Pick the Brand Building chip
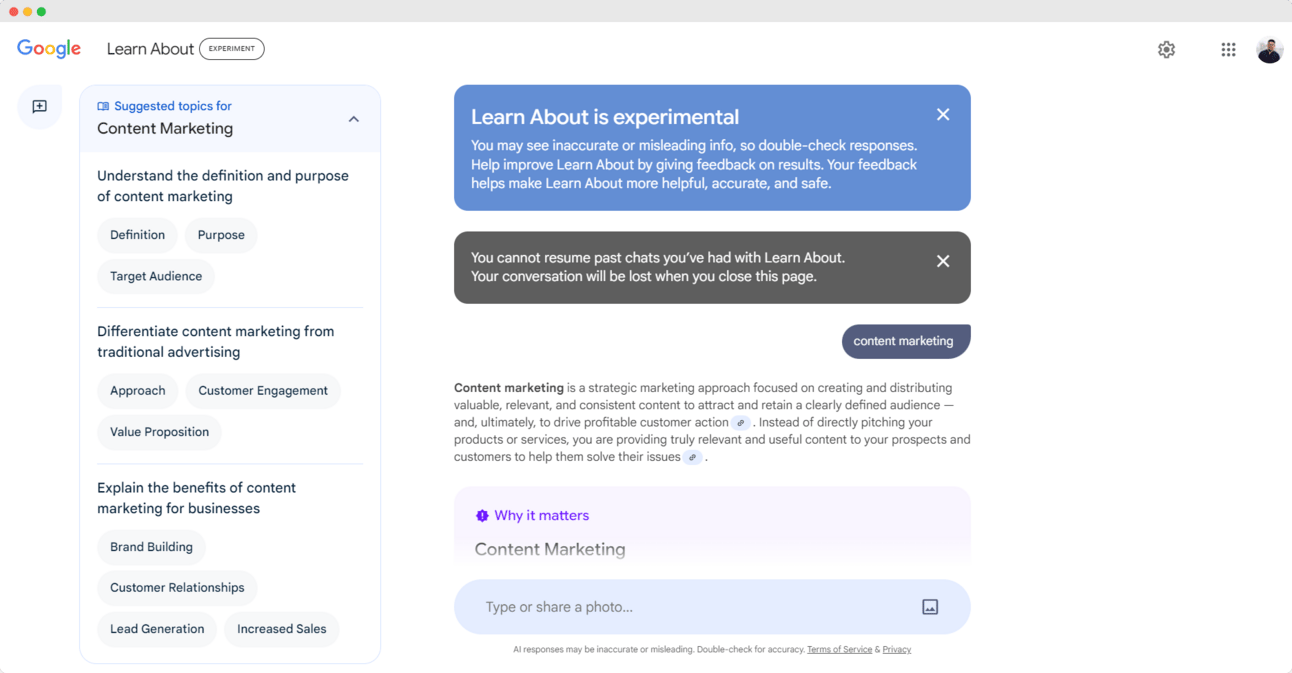Viewport: 1292px width, 673px height. point(151,547)
